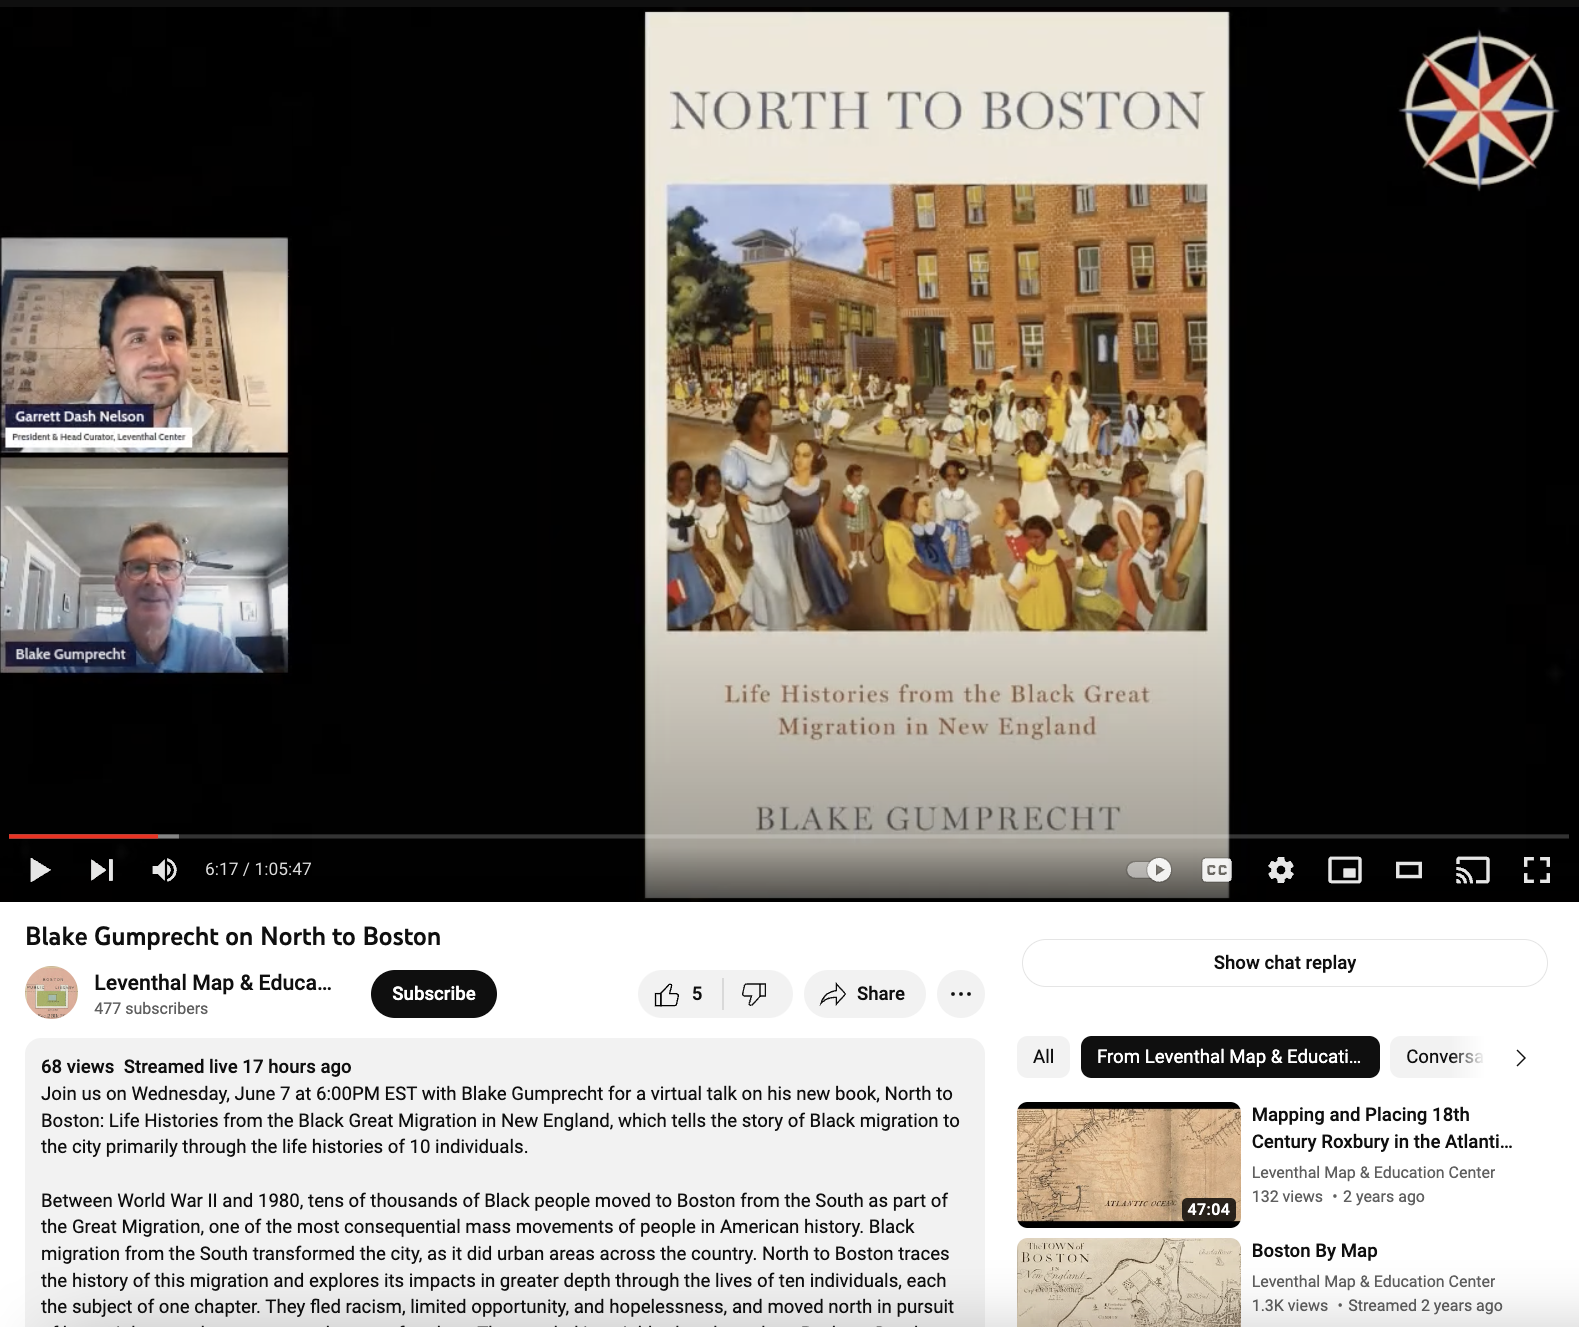Screen dimensions: 1579x1327
Task: Click the video title Blake Gumprecht on North to Boston
Action: [233, 937]
